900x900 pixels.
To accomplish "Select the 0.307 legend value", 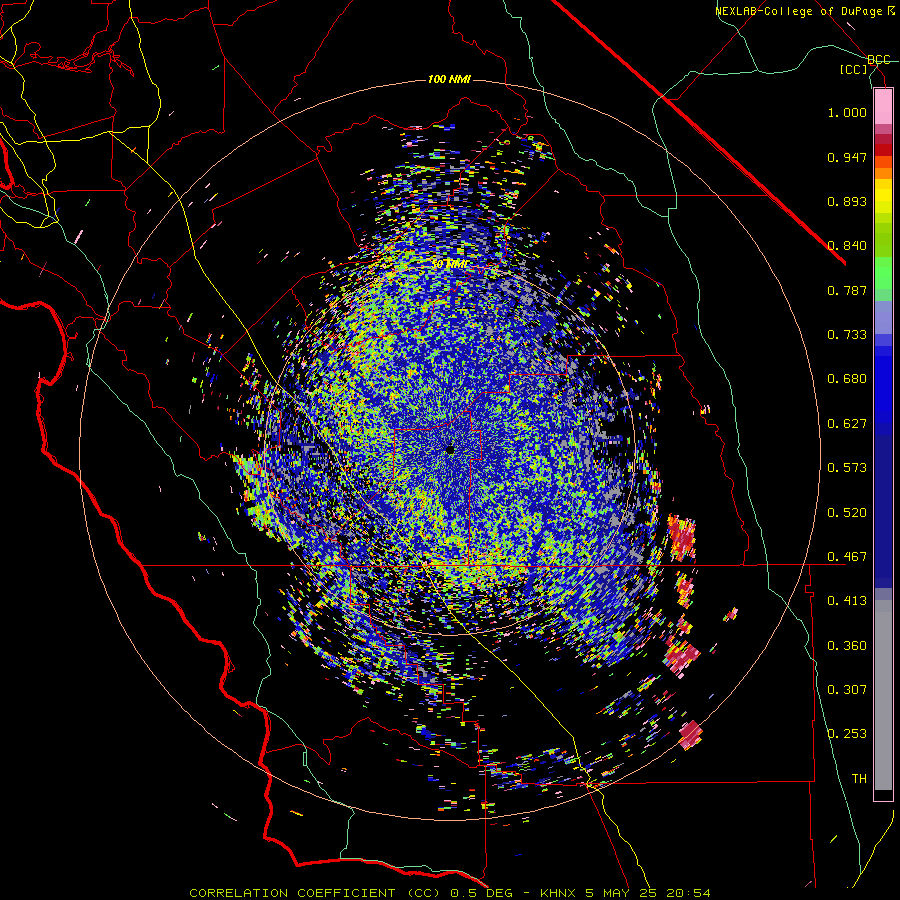I will pyautogui.click(x=847, y=689).
